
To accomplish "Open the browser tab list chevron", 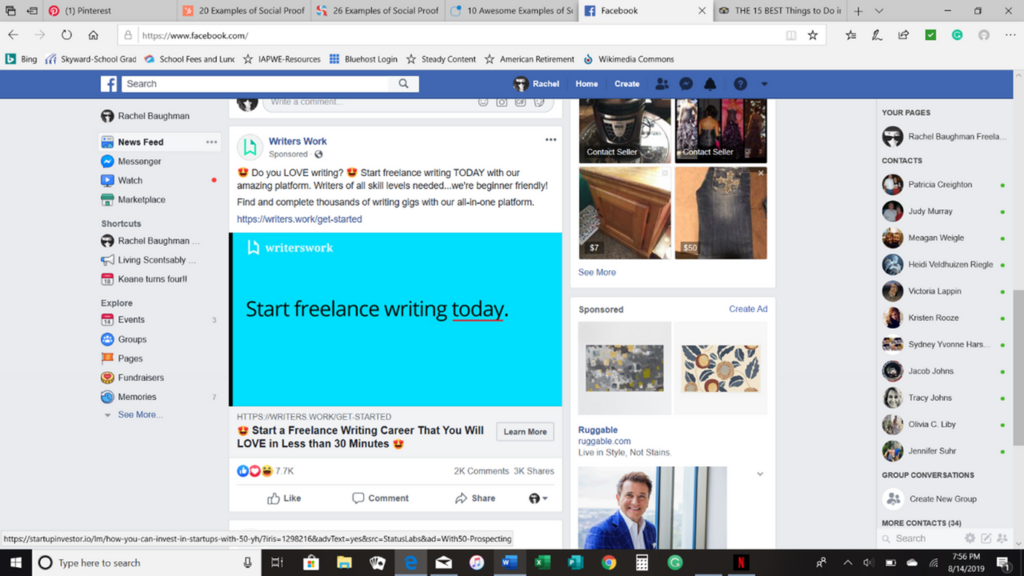I will coord(879,11).
